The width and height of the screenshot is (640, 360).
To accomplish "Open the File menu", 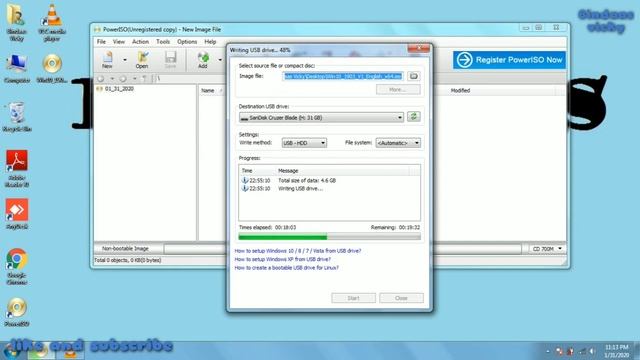I will pos(101,42).
